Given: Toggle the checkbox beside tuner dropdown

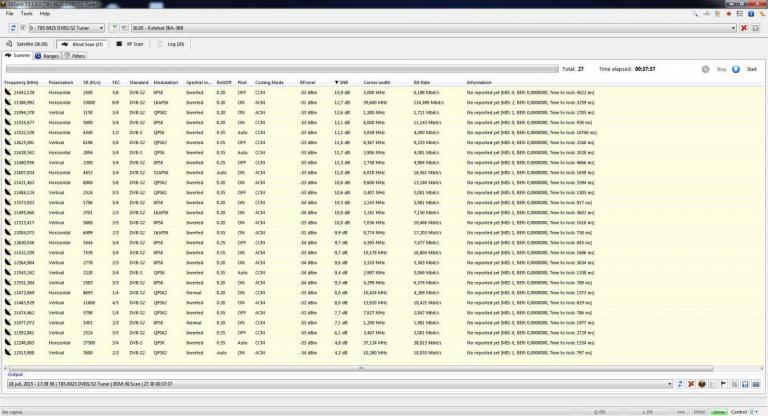Looking at the screenshot, I should pos(22,28).
